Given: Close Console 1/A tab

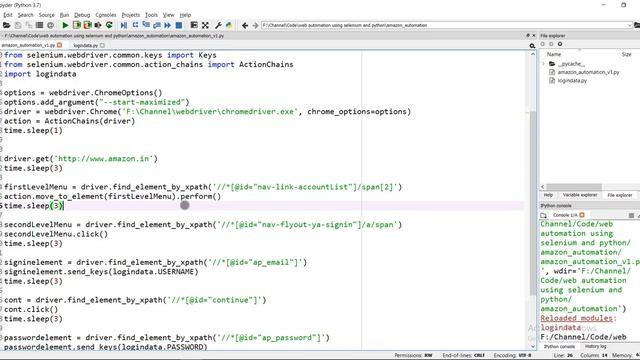Looking at the screenshot, I should [582, 215].
